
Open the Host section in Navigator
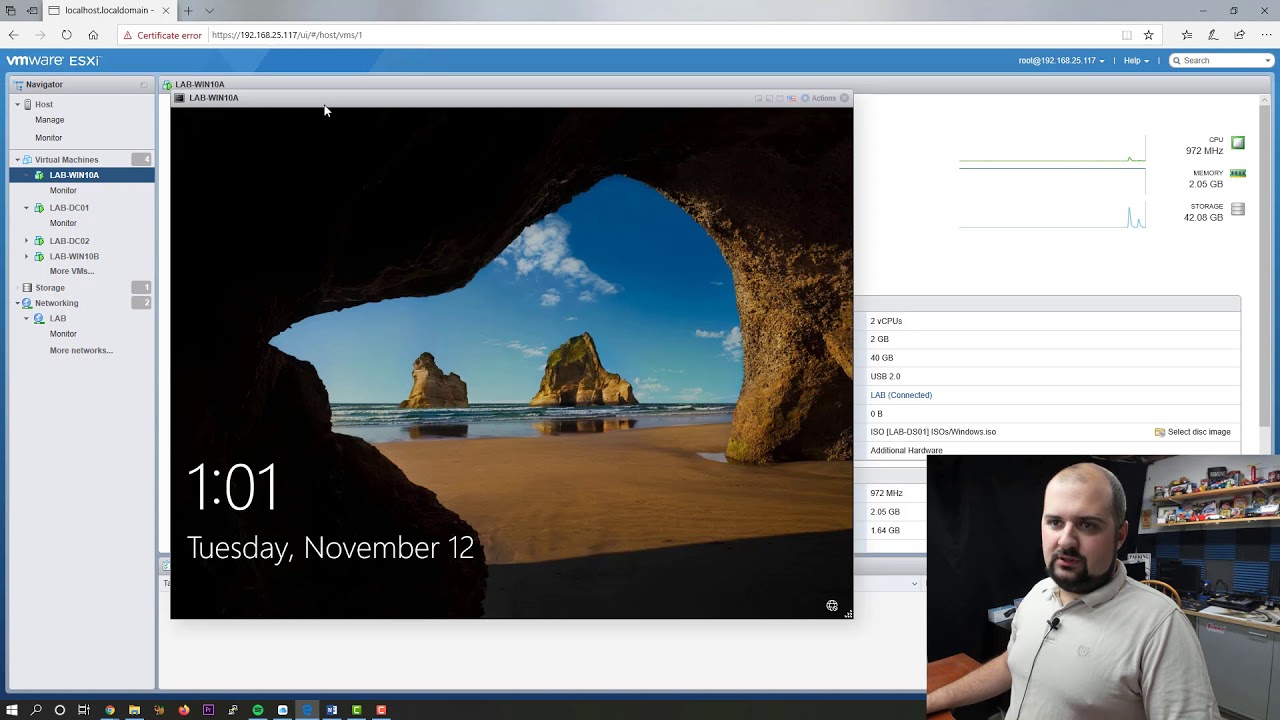pos(44,104)
